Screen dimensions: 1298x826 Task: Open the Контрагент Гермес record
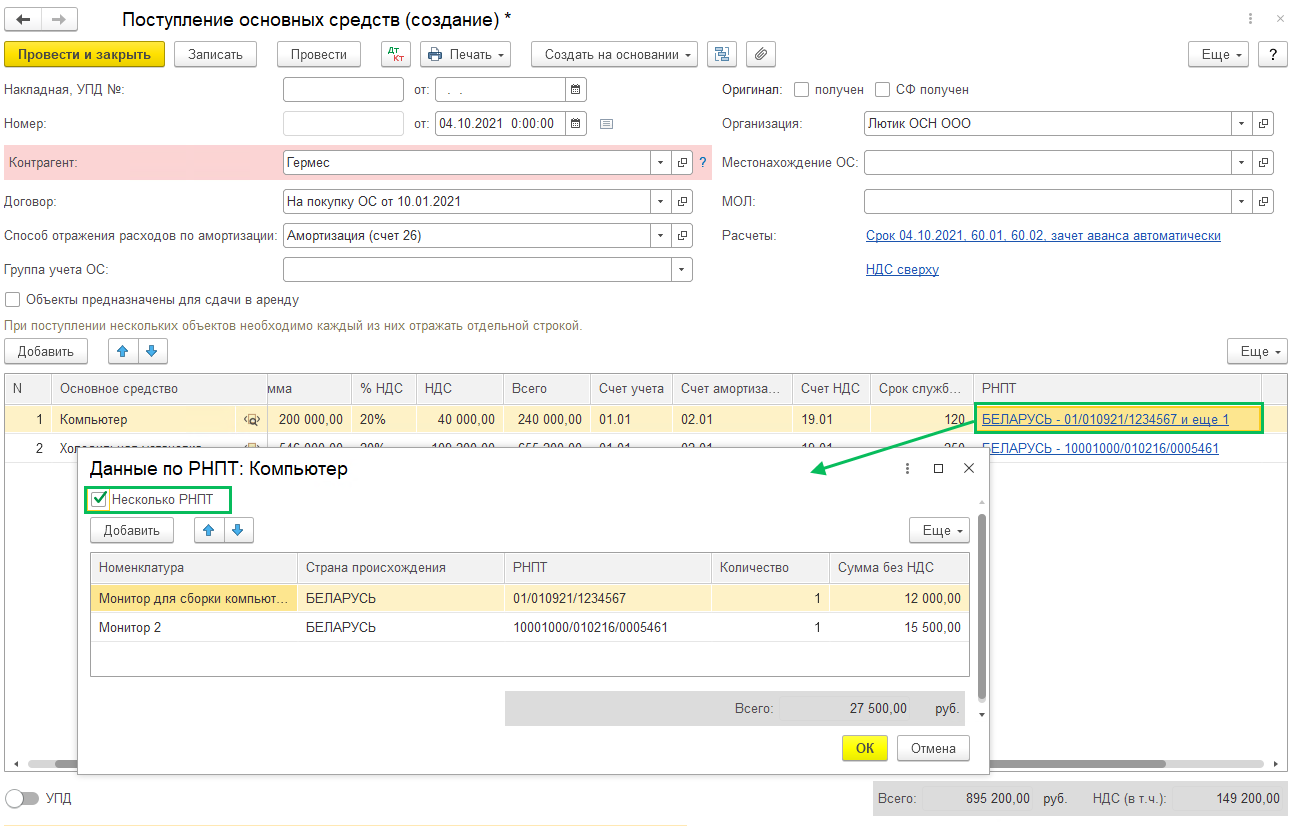pos(683,162)
